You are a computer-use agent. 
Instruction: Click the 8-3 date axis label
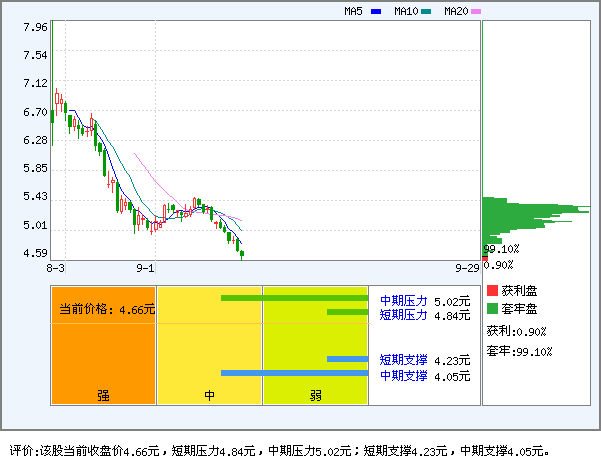tap(56, 268)
